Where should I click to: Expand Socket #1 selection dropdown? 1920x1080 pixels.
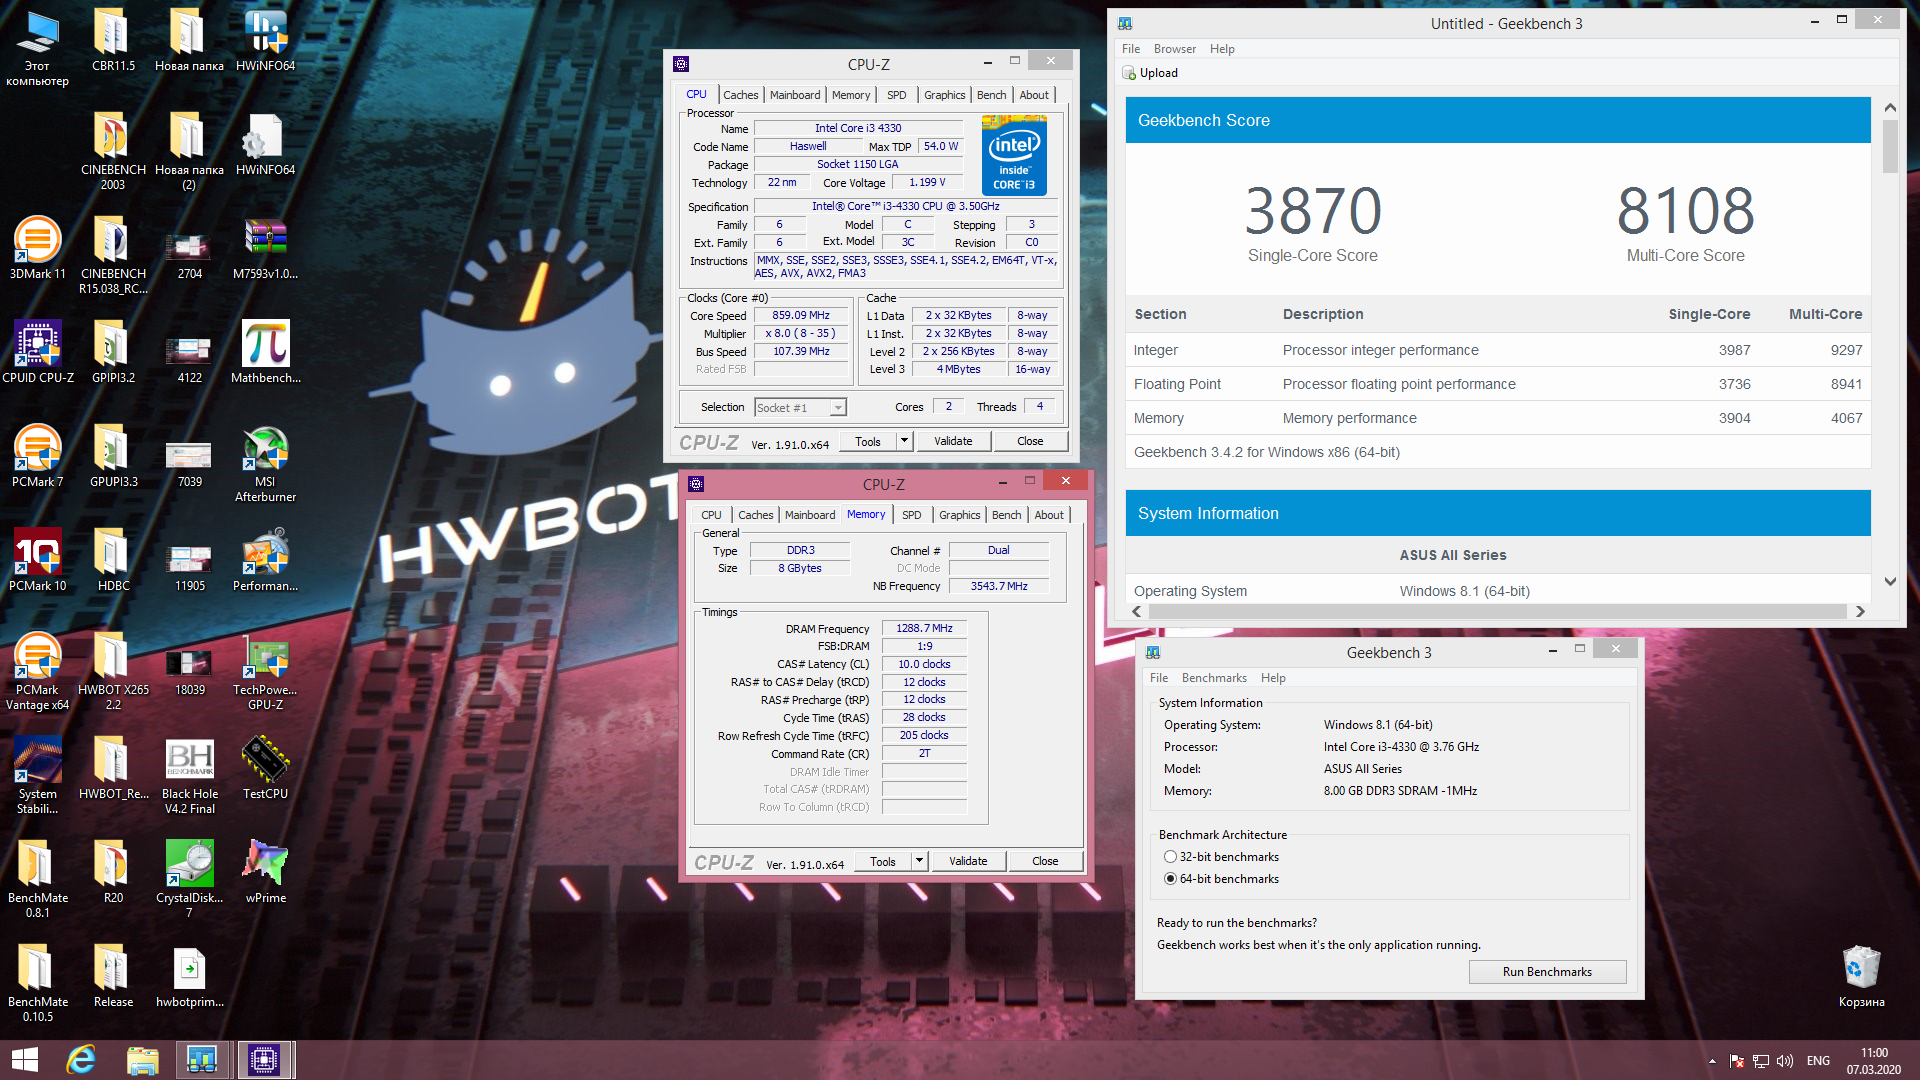click(x=838, y=407)
